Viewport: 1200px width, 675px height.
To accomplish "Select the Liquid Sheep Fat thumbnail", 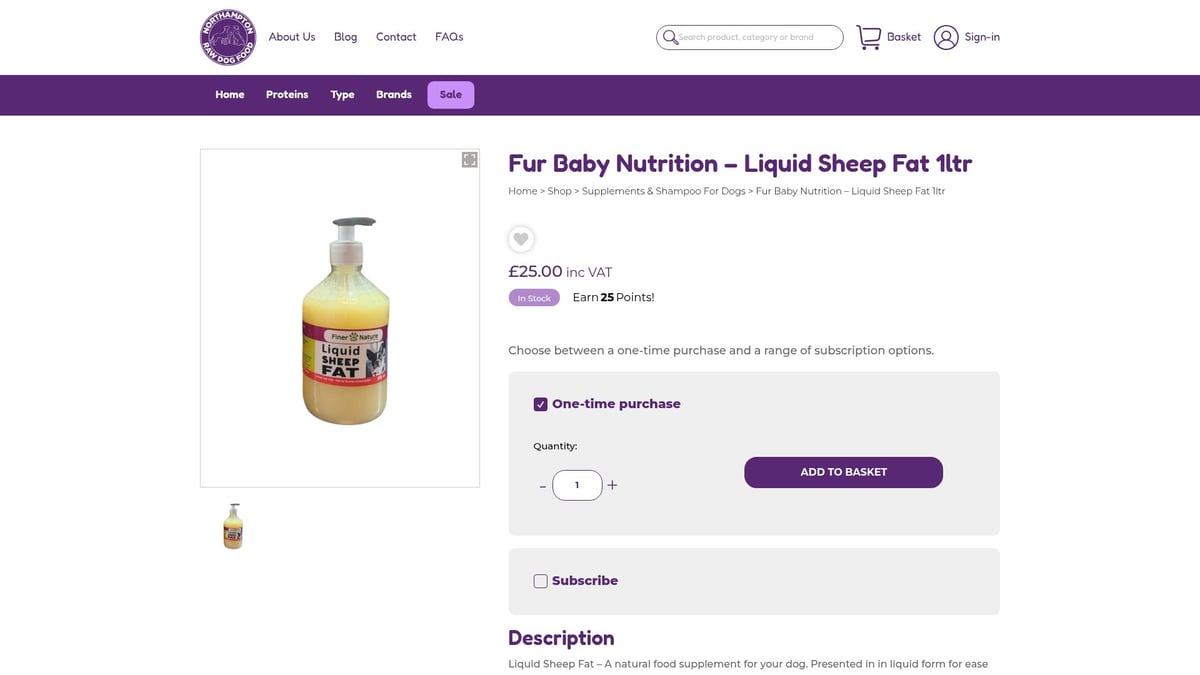I will (x=233, y=526).
